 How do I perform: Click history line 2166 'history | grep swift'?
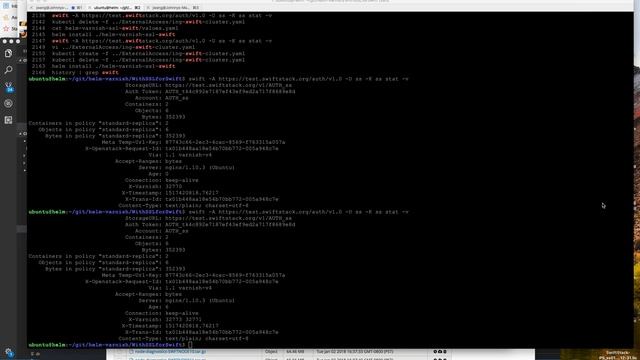[75, 72]
